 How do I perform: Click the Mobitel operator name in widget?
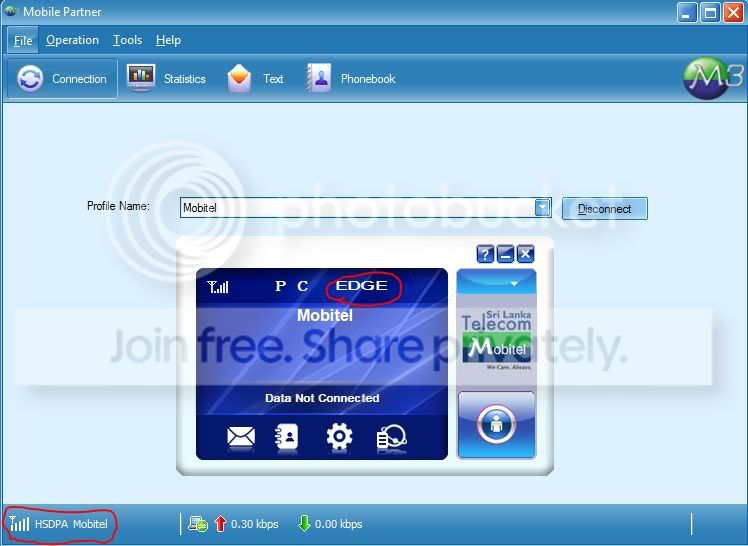[325, 315]
